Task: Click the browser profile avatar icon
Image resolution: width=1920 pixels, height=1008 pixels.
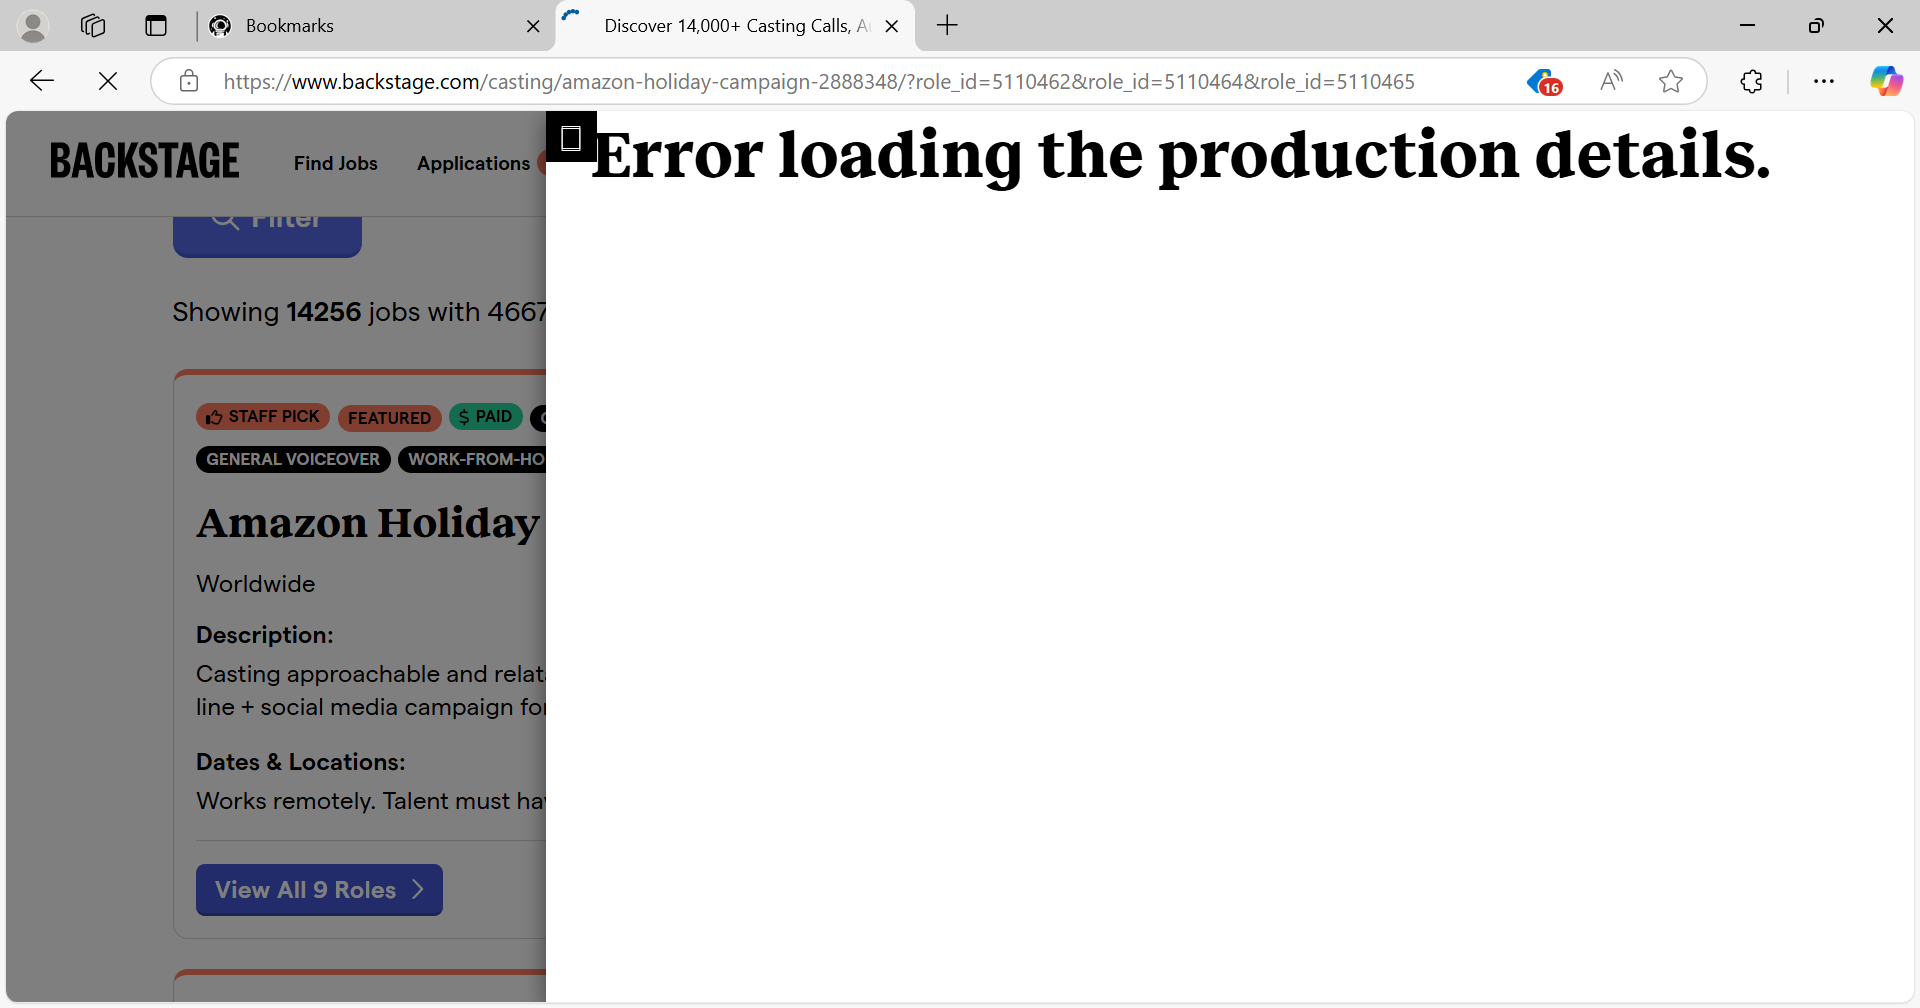Action: tap(33, 26)
